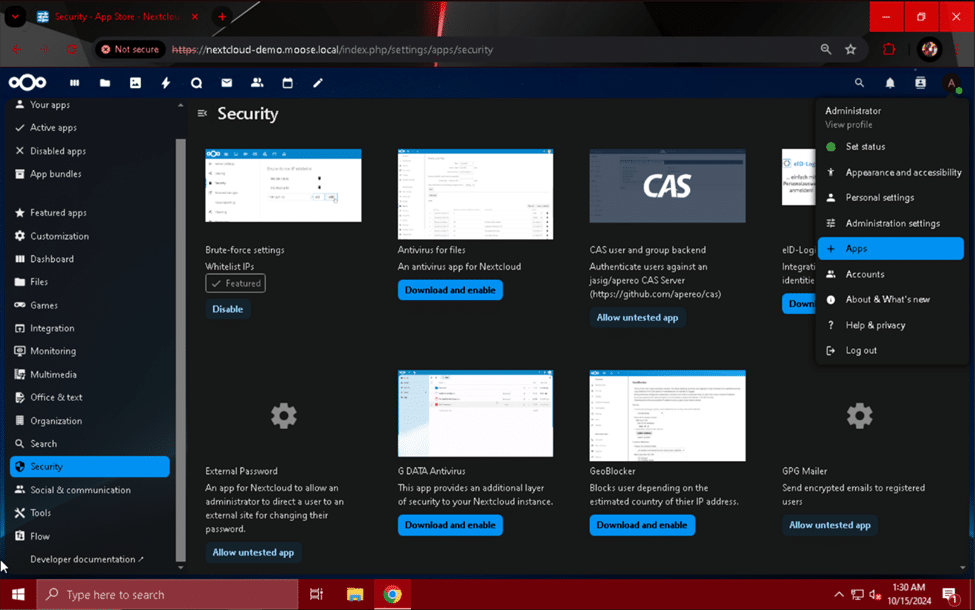This screenshot has width=975, height=610.
Task: Open About & What's new in the user menu
Action: (890, 300)
